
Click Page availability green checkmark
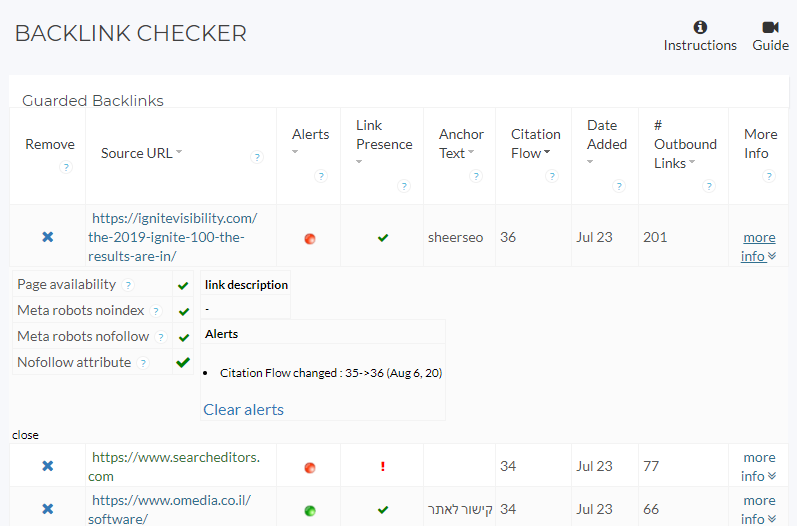pos(183,286)
